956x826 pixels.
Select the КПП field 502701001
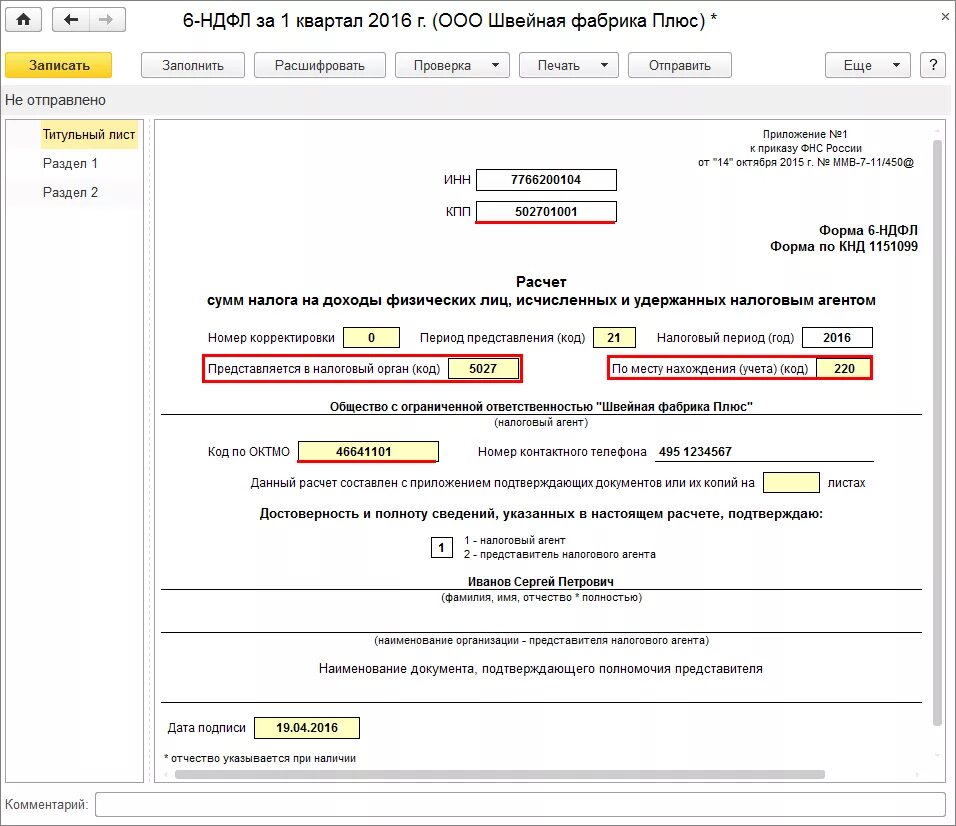pyautogui.click(x=546, y=212)
